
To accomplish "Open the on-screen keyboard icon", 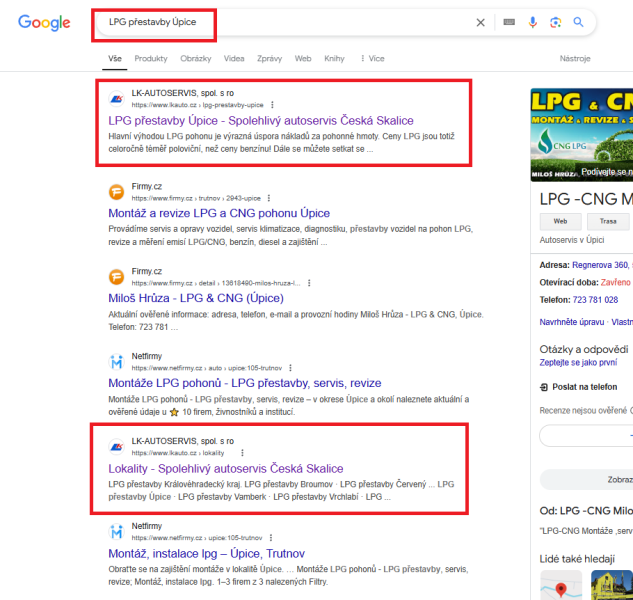I will [x=509, y=22].
